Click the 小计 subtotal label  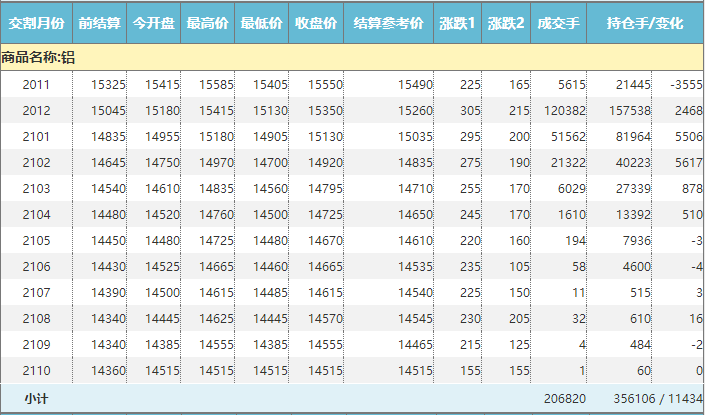point(36,398)
